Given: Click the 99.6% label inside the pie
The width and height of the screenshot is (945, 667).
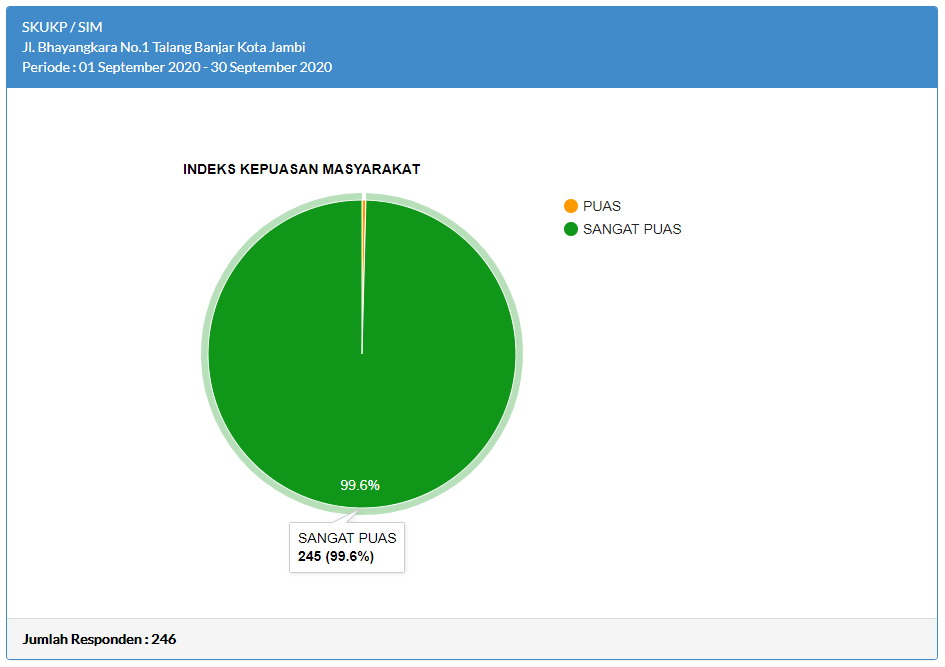Looking at the screenshot, I should click(360, 485).
